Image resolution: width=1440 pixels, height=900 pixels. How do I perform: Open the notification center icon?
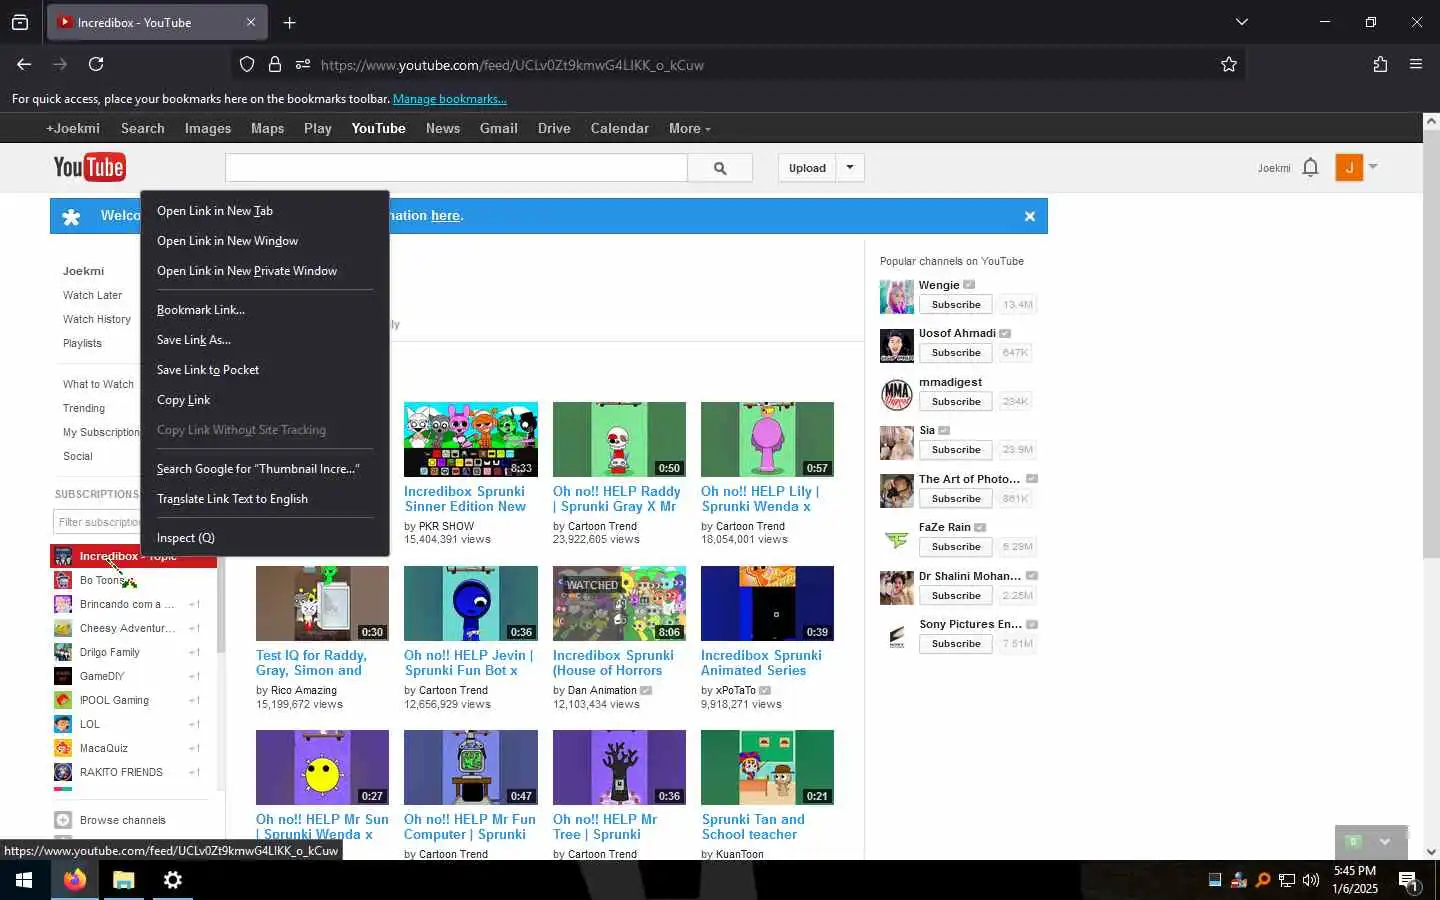click(1408, 881)
